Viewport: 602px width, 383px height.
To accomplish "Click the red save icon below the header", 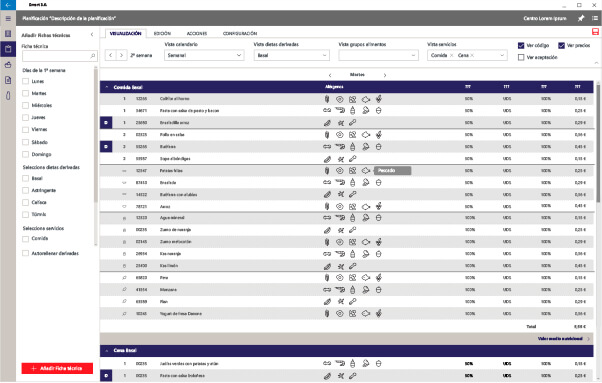I will click(595, 32).
